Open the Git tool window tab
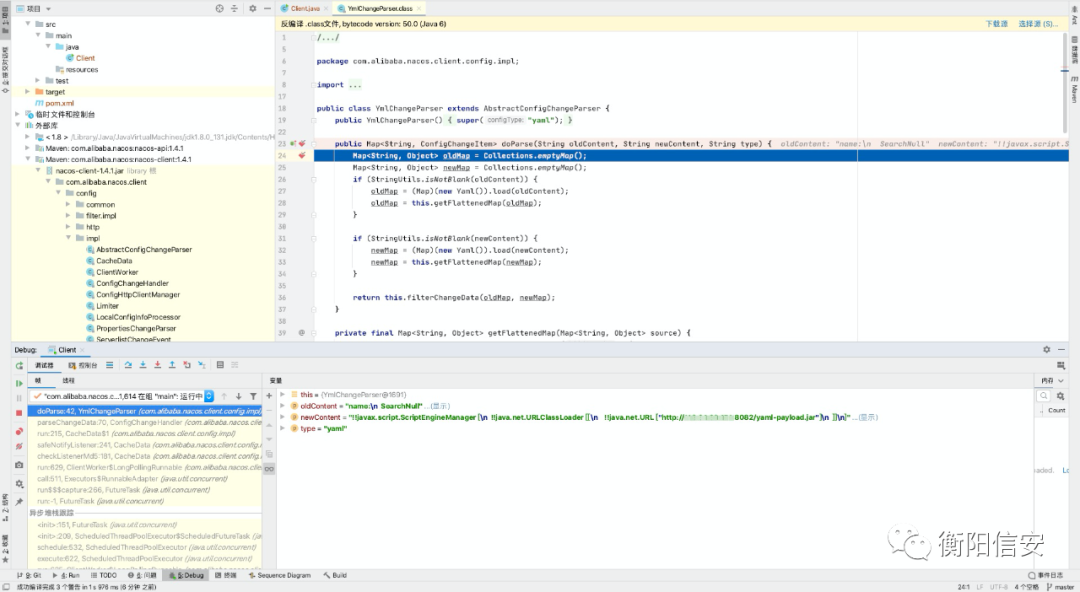 pos(29,575)
